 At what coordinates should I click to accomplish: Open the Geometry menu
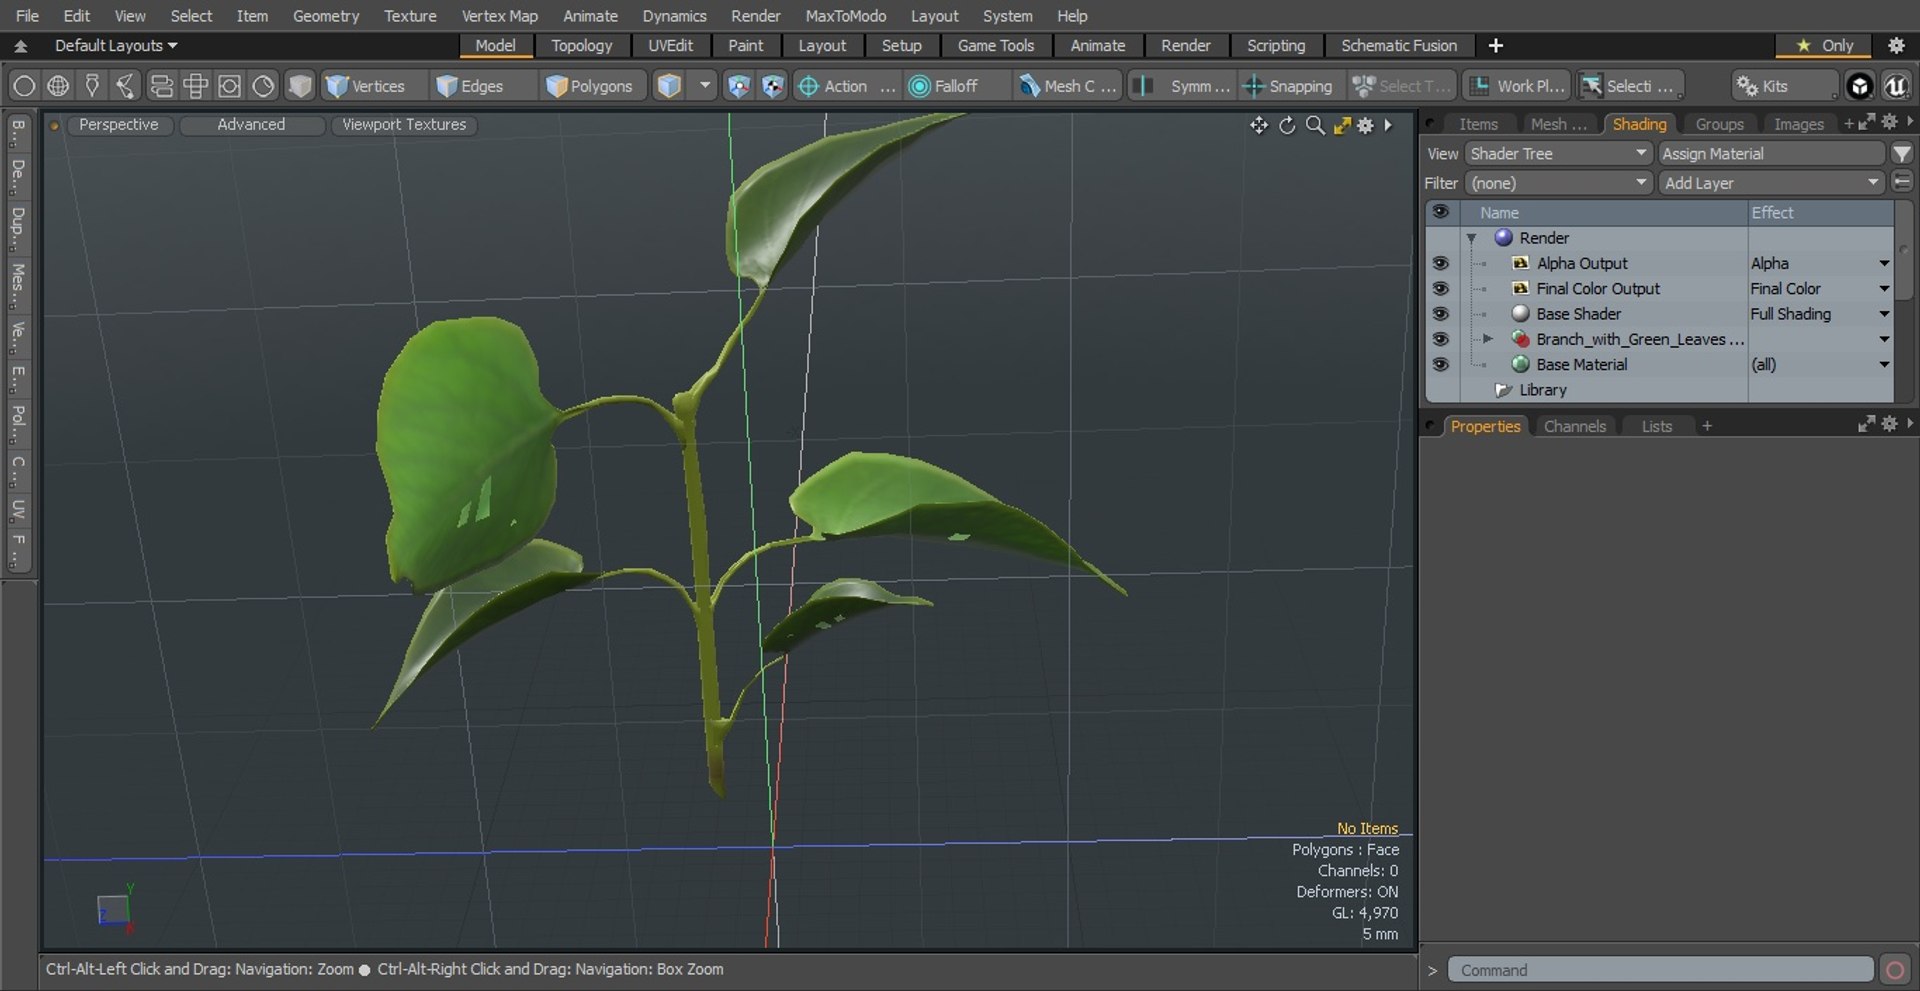[x=325, y=16]
